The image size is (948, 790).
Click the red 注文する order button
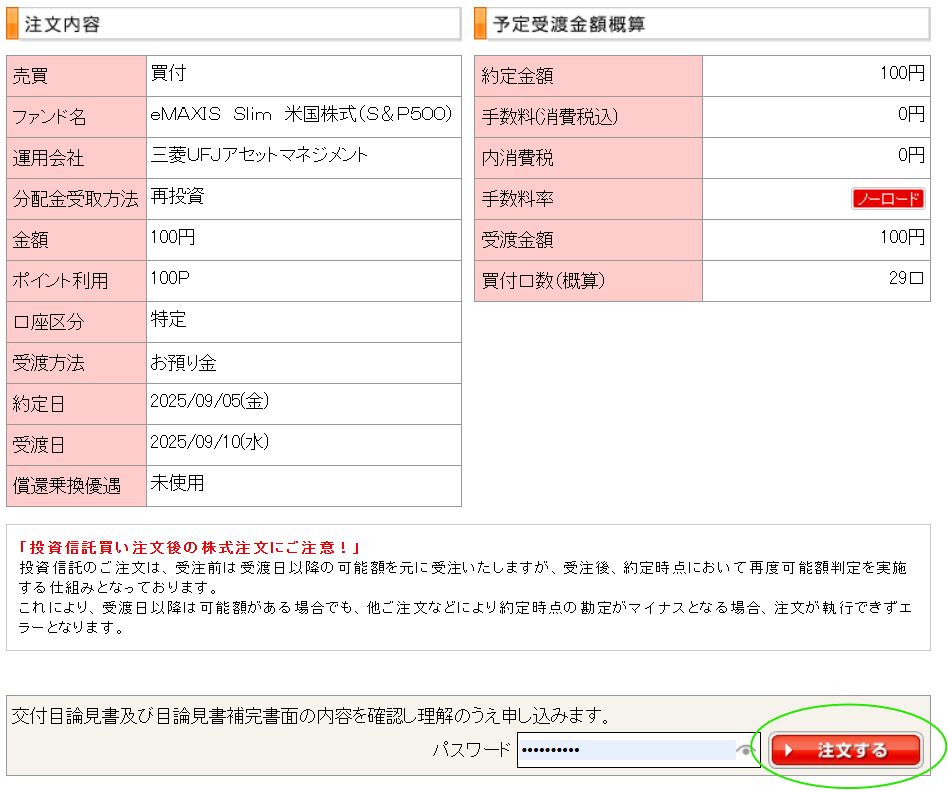846,750
